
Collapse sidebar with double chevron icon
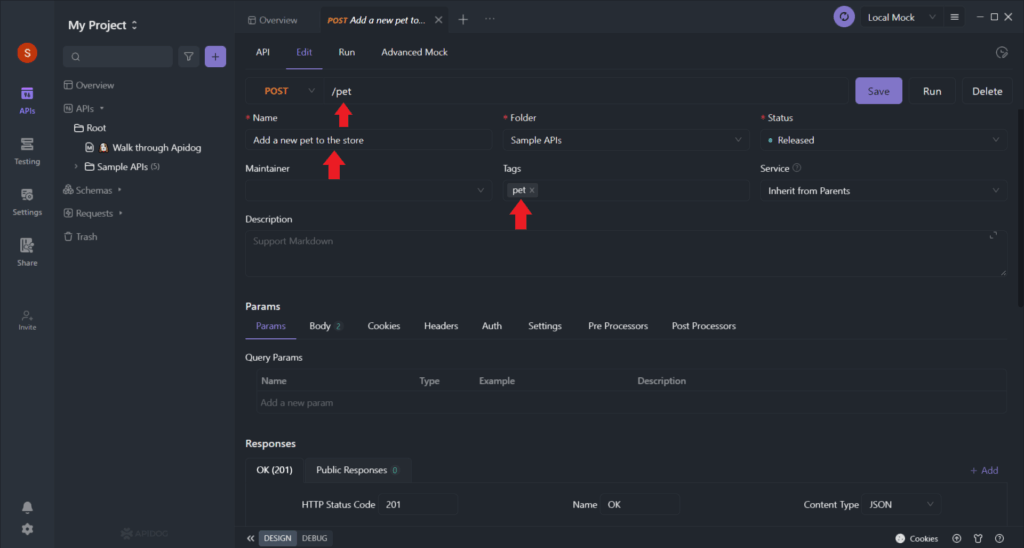(x=250, y=538)
